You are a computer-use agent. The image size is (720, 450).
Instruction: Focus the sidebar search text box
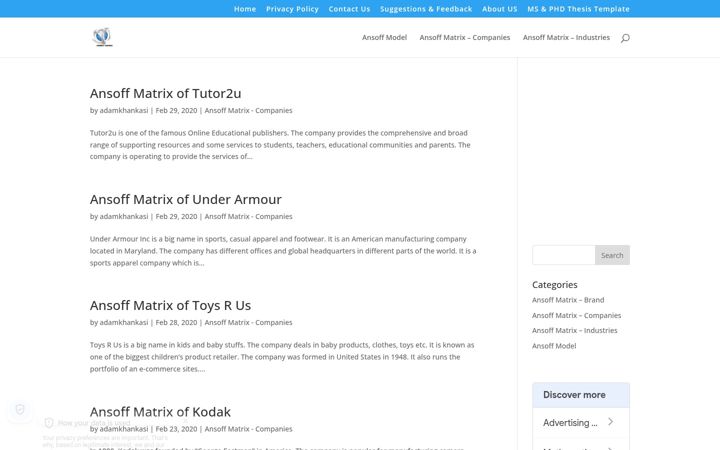click(563, 255)
